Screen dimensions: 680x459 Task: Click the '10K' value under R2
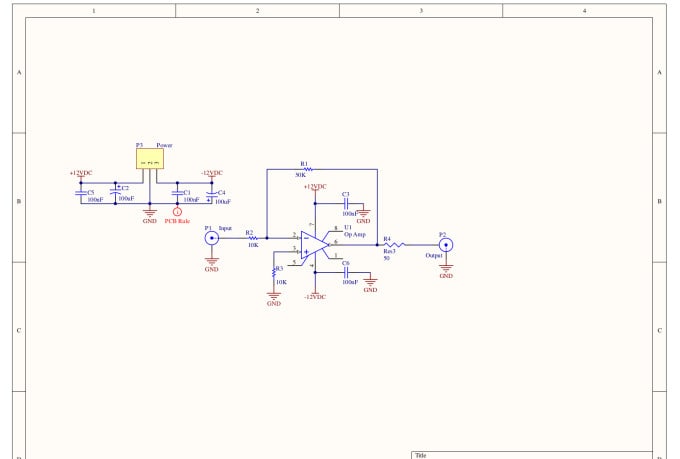tap(253, 245)
